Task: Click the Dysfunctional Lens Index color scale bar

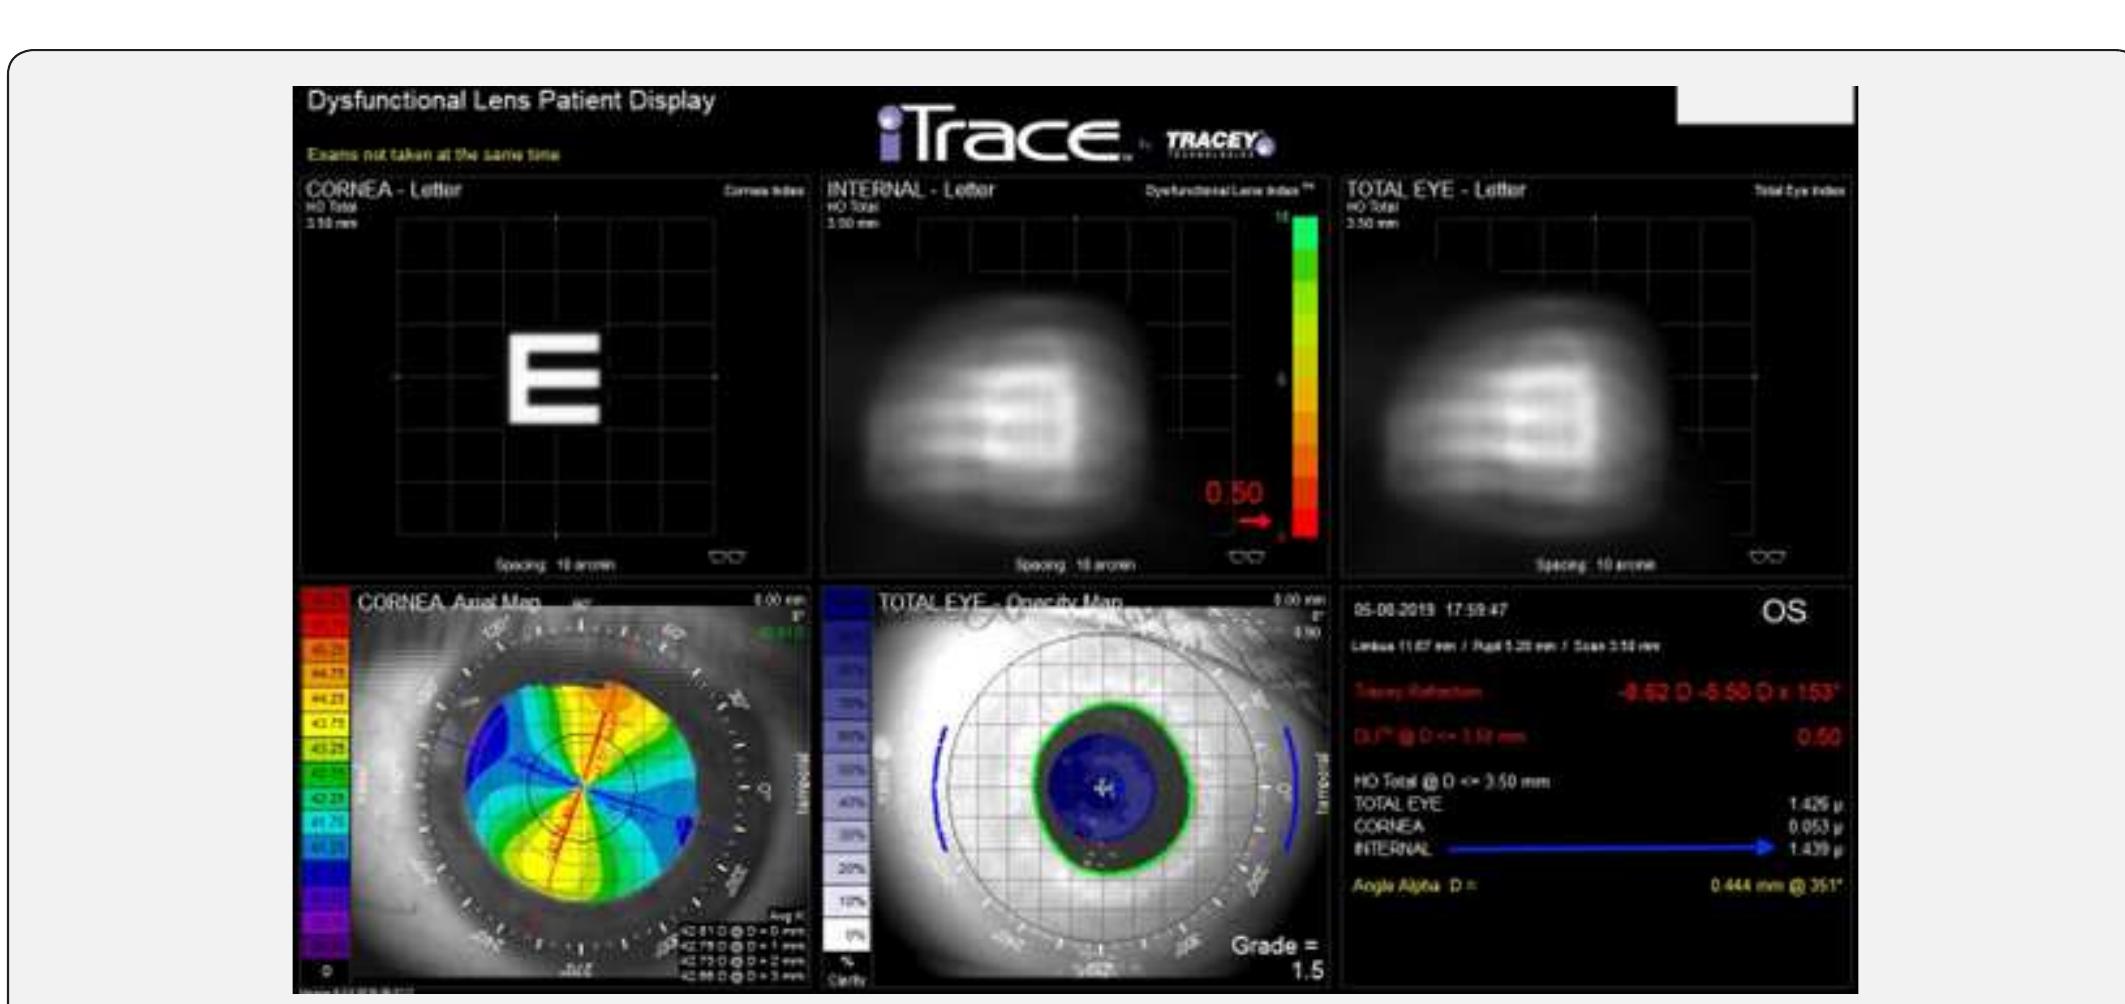Action: pyautogui.click(x=1304, y=378)
